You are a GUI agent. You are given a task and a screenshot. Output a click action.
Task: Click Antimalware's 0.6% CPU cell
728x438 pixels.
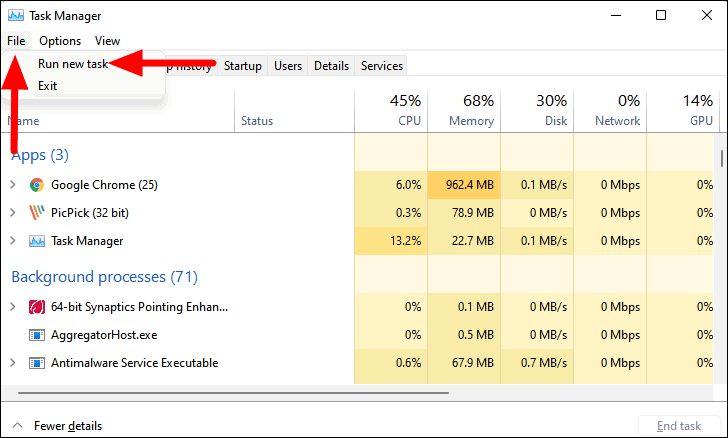click(391, 363)
